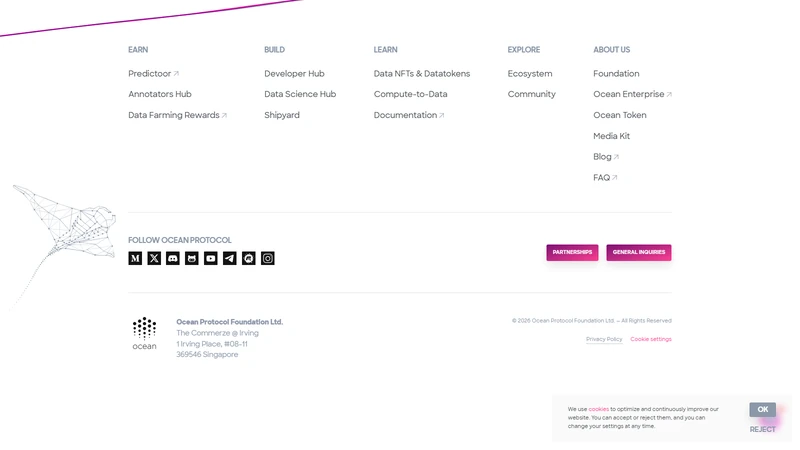This screenshot has height=450, width=800.
Task: Open the Blog link
Action: pos(606,157)
